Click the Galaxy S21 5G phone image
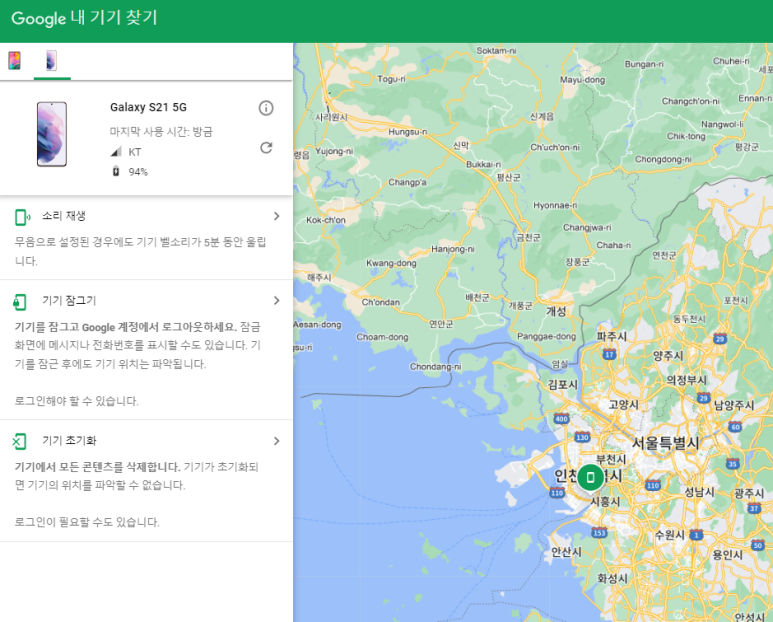The height and width of the screenshot is (622, 773). pyautogui.click(x=52, y=134)
